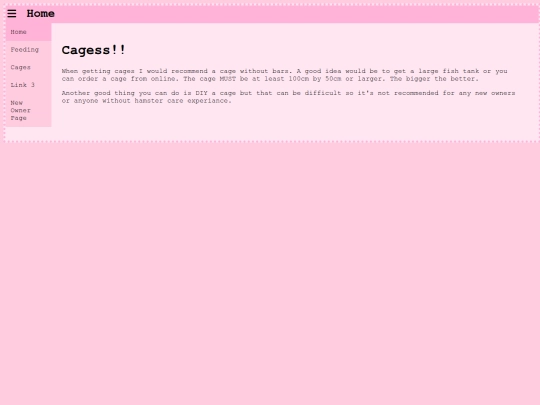Select Home in the sidebar
The height and width of the screenshot is (405, 540).
coord(29,32)
